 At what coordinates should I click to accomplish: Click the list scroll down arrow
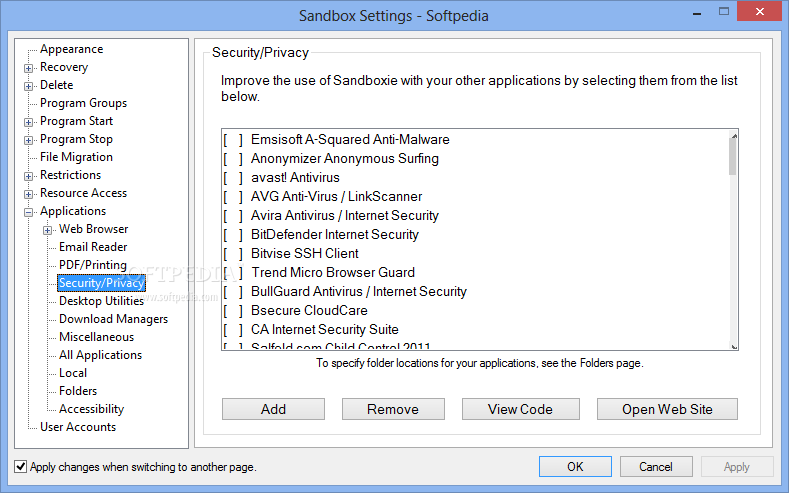(x=734, y=346)
